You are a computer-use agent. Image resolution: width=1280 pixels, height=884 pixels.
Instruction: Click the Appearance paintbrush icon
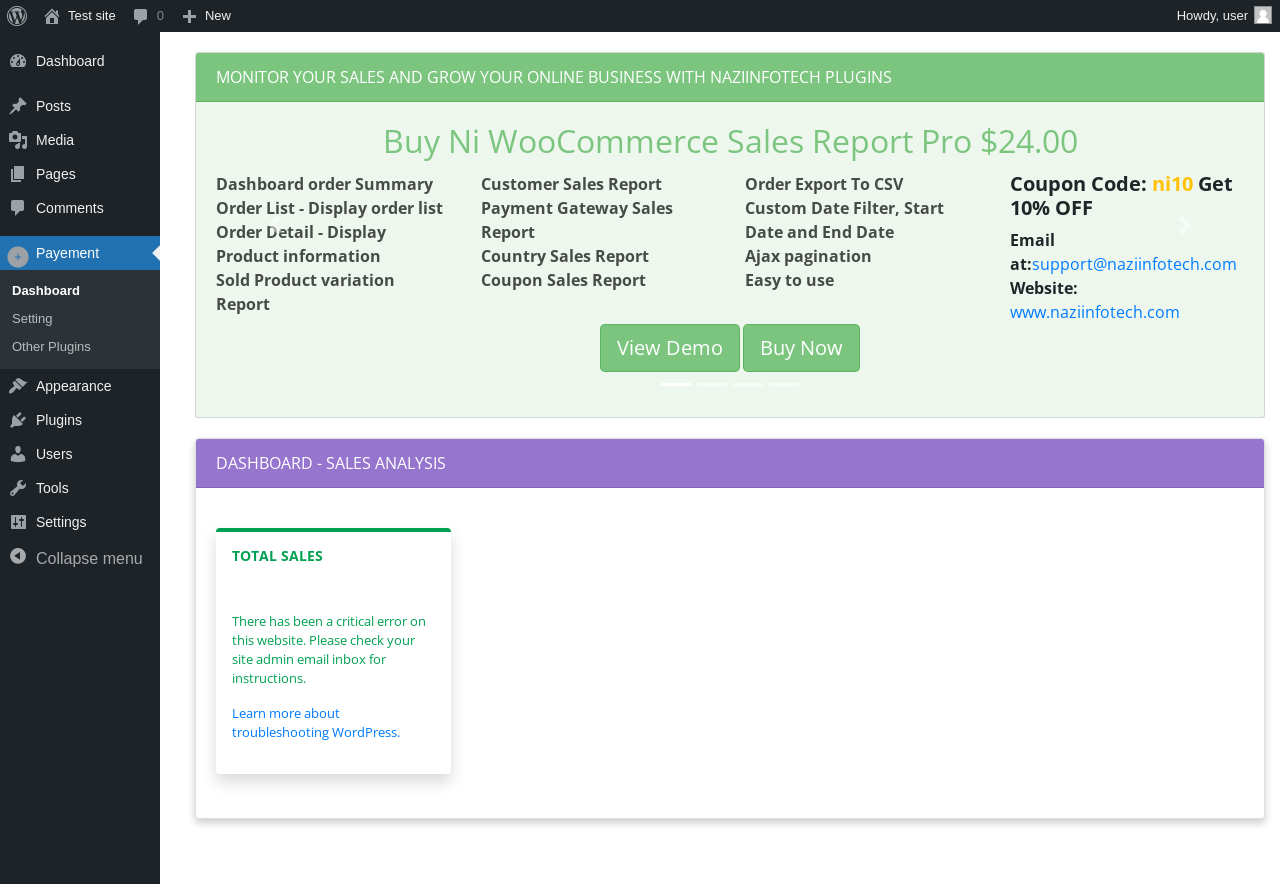18,386
